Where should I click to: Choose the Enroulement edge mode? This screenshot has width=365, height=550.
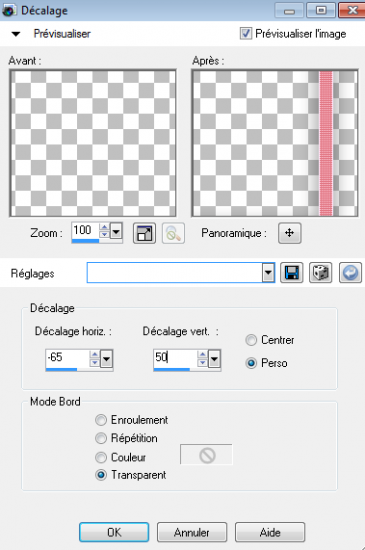[x=101, y=420]
